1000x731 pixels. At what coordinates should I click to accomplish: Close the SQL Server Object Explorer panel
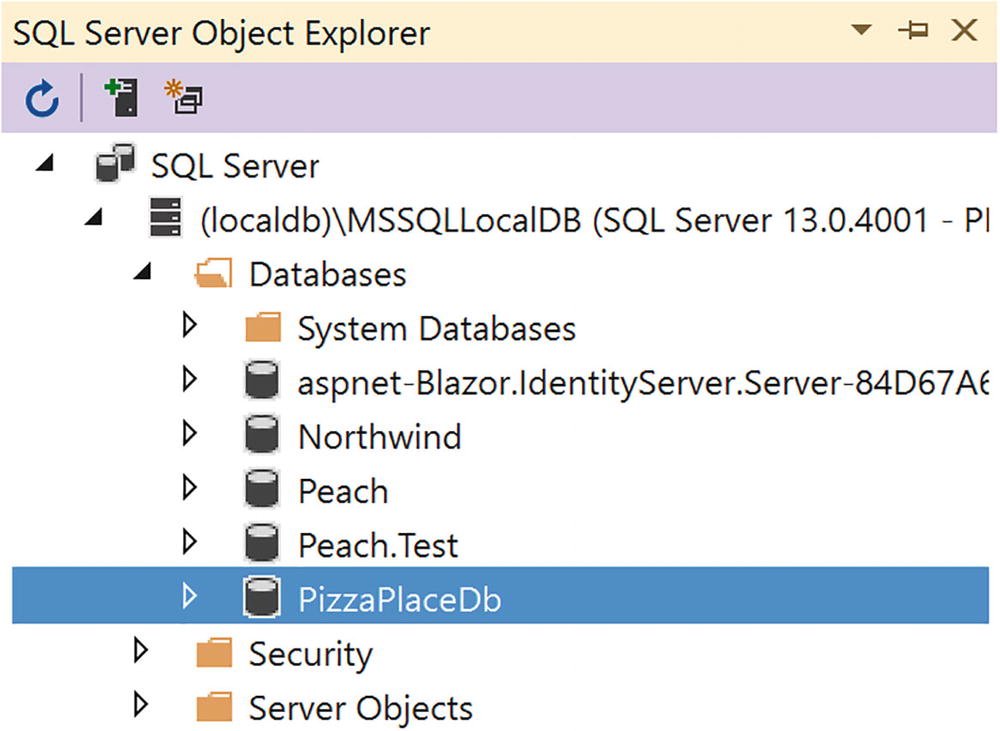(x=964, y=31)
